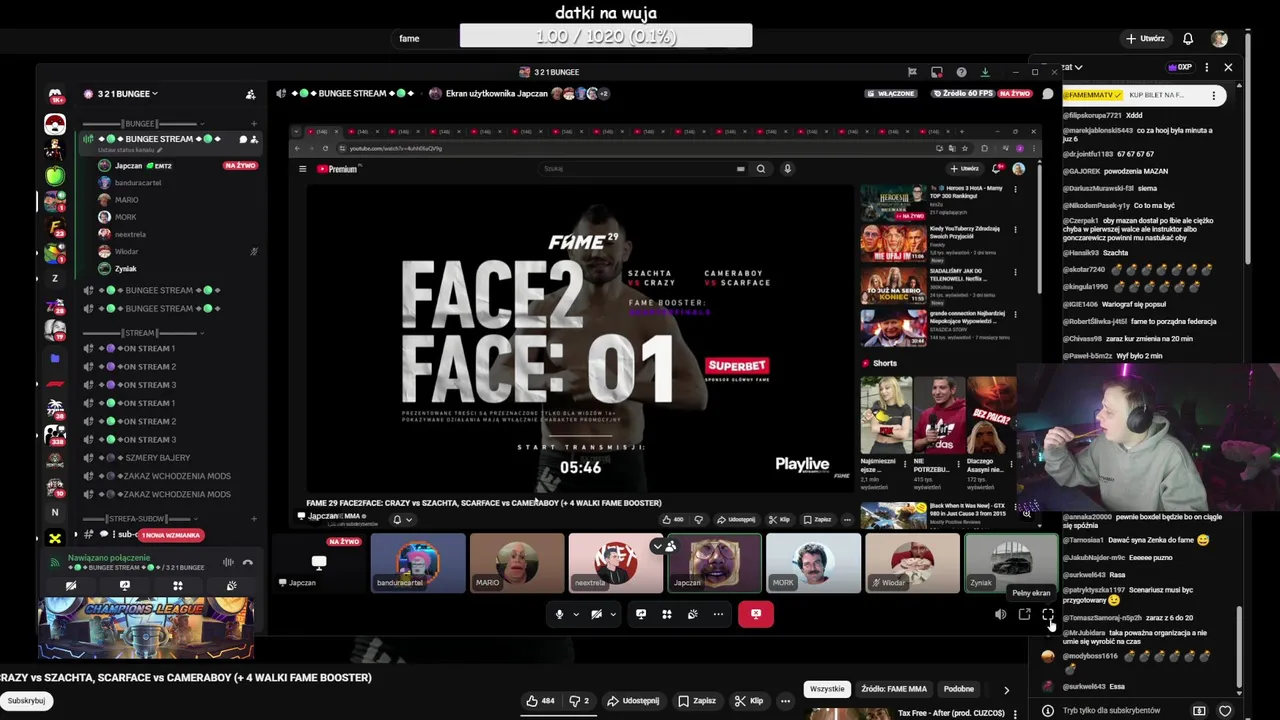The width and height of the screenshot is (1280, 720).
Task: Open camera options arrow beside camera button
Action: tap(611, 614)
